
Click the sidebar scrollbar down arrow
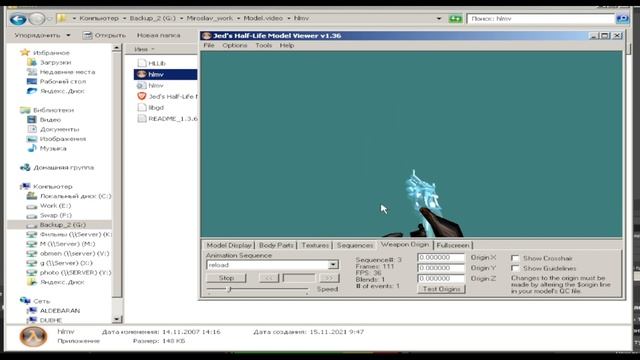[117, 319]
